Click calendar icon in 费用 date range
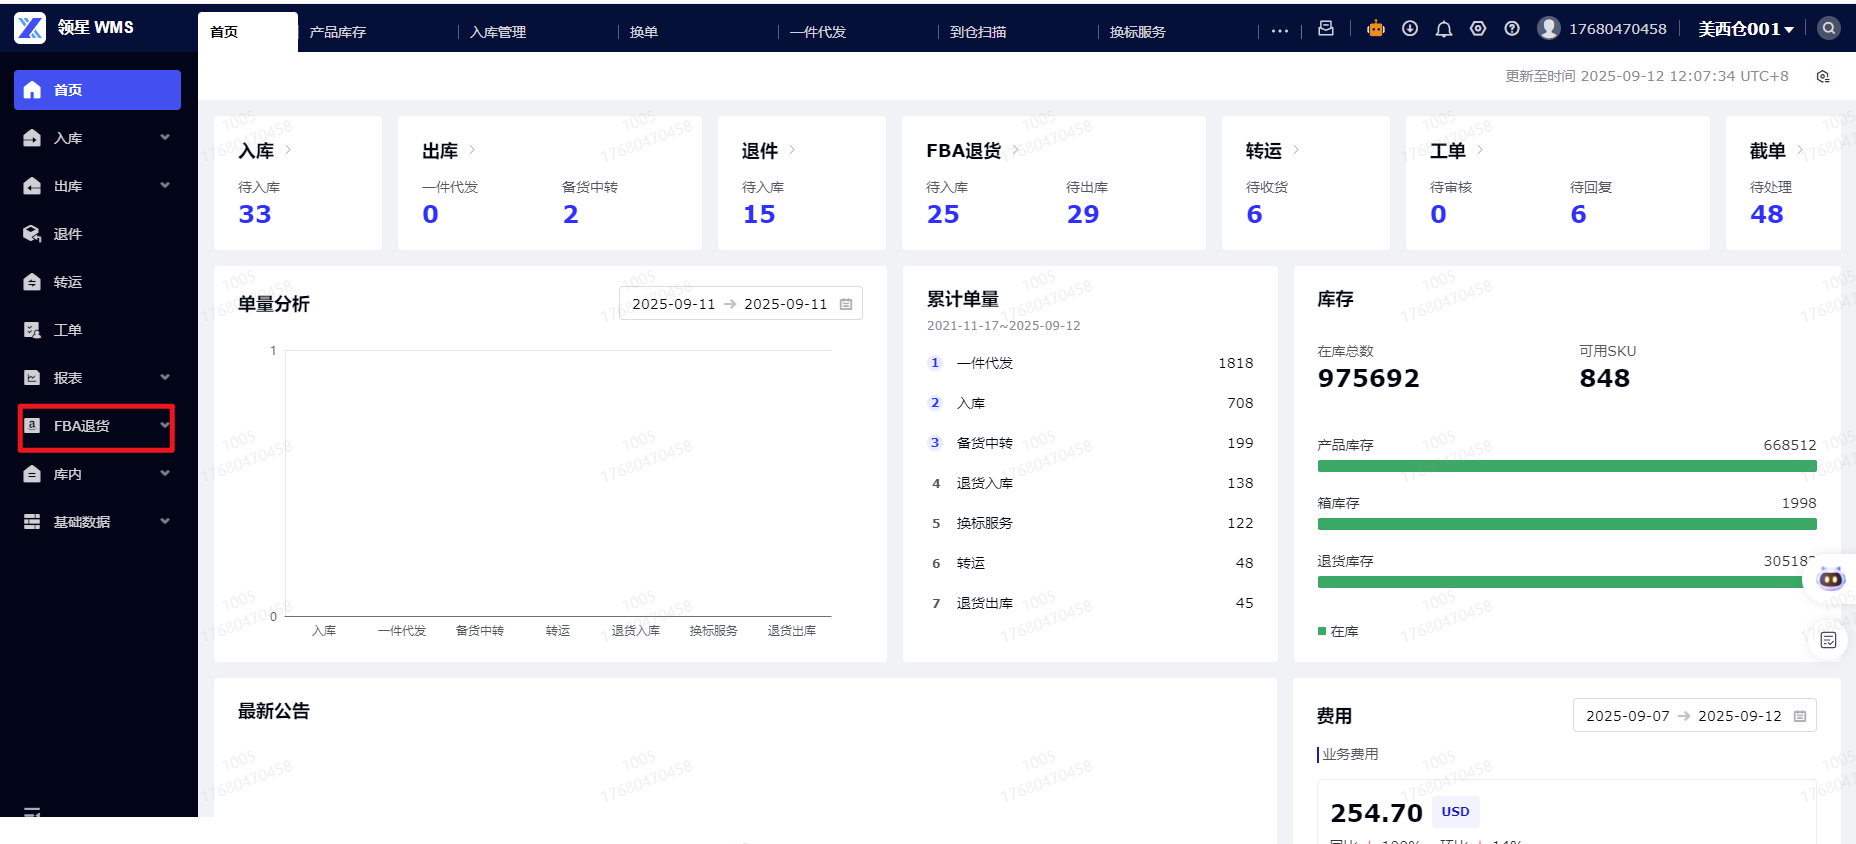1856x844 pixels. 1800,716
